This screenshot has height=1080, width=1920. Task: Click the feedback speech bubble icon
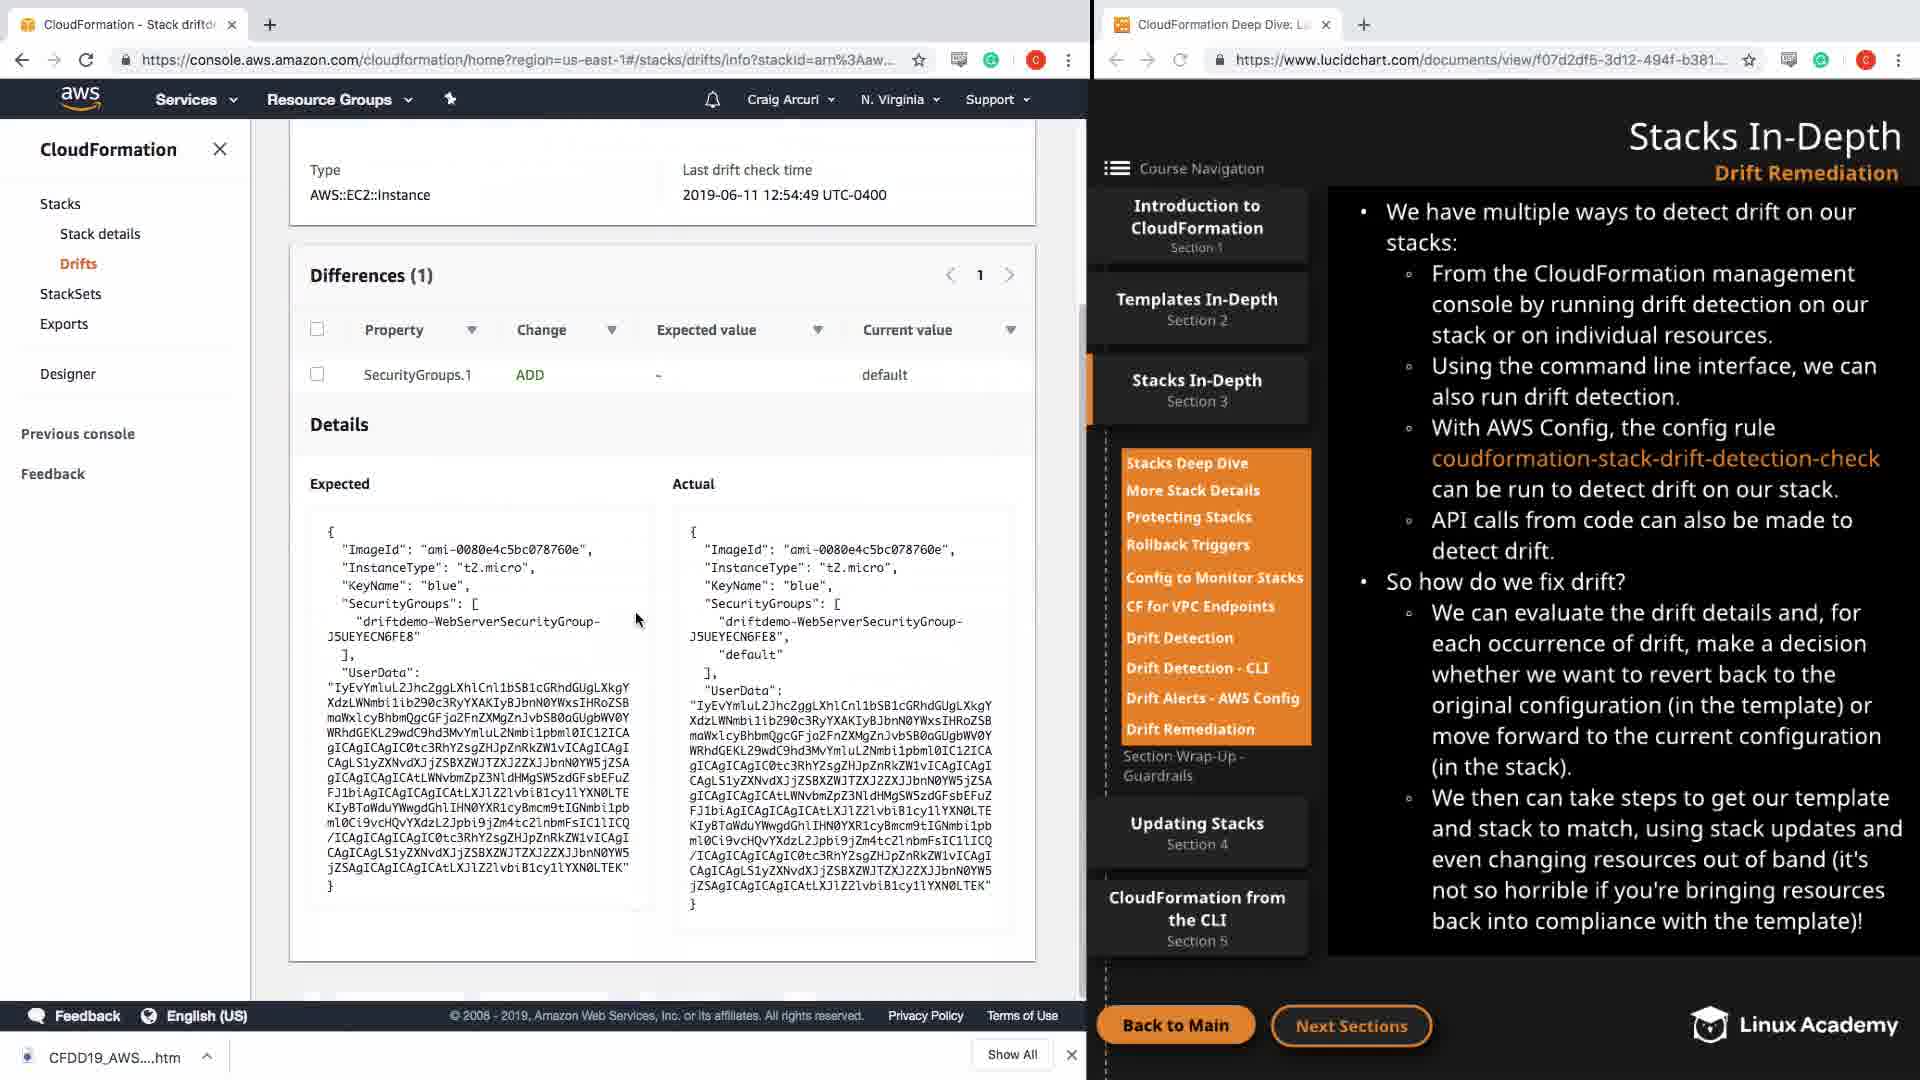coord(37,1016)
